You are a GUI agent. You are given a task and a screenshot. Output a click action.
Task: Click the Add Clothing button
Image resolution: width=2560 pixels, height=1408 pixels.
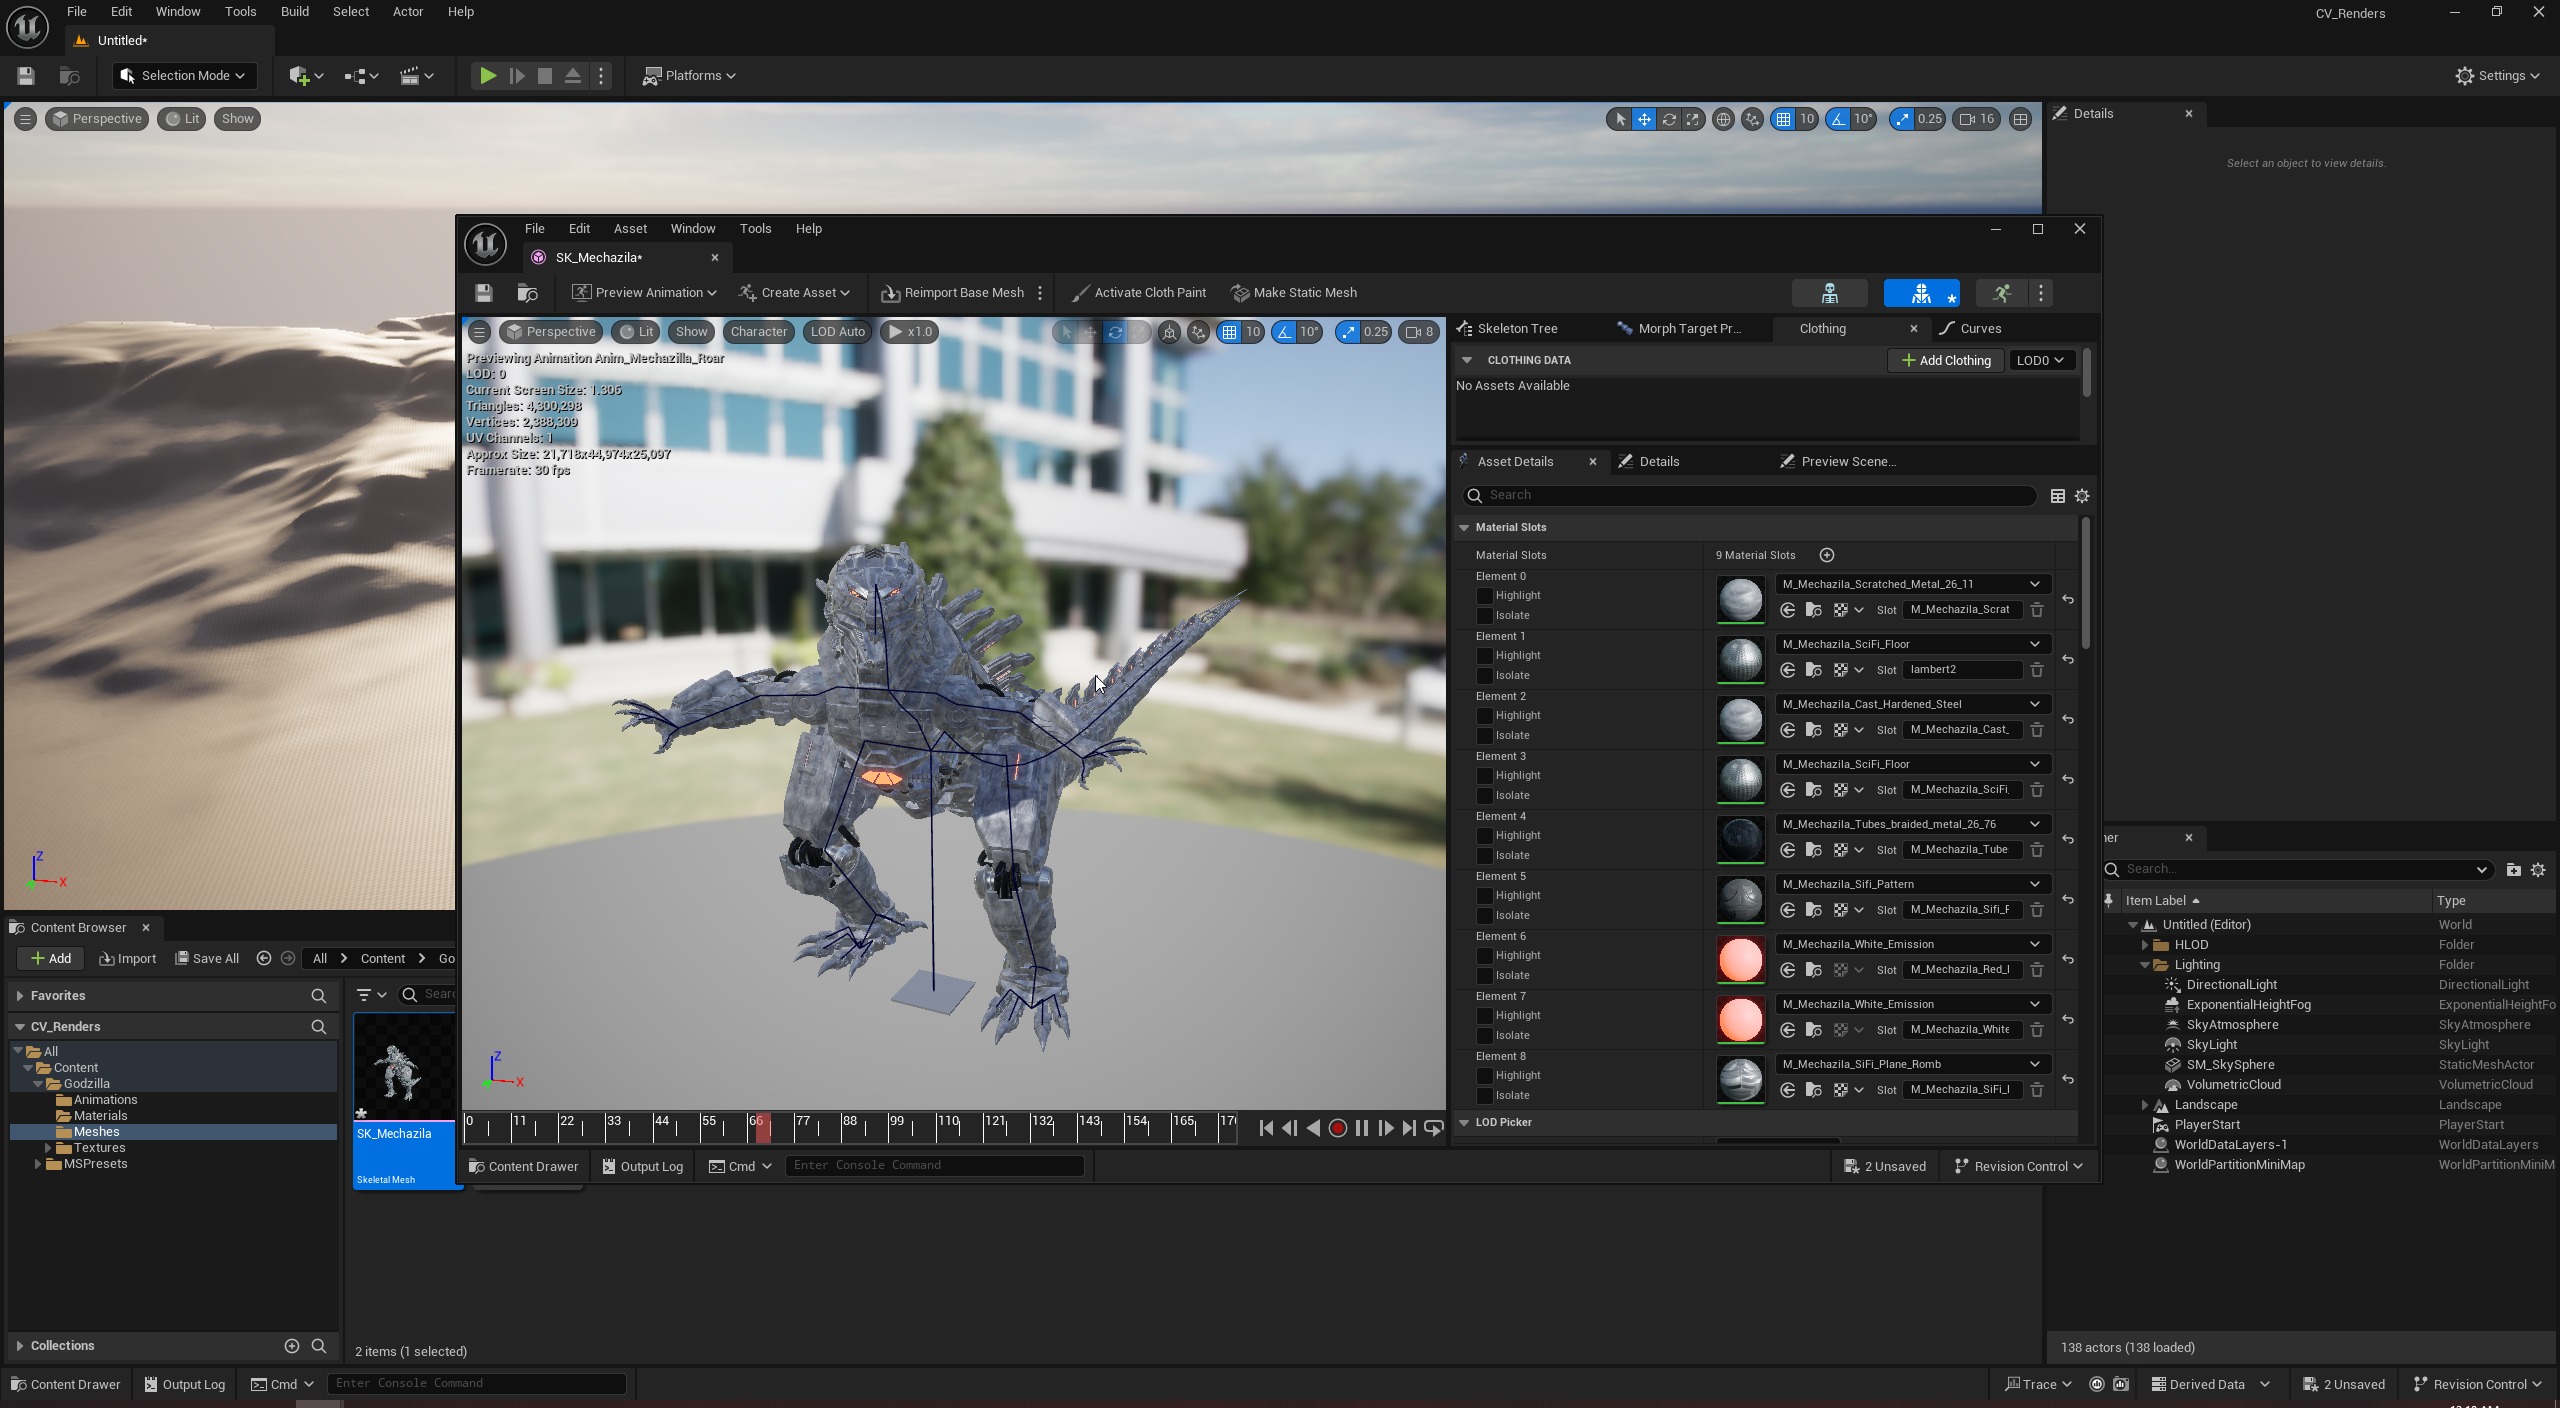pos(1945,361)
